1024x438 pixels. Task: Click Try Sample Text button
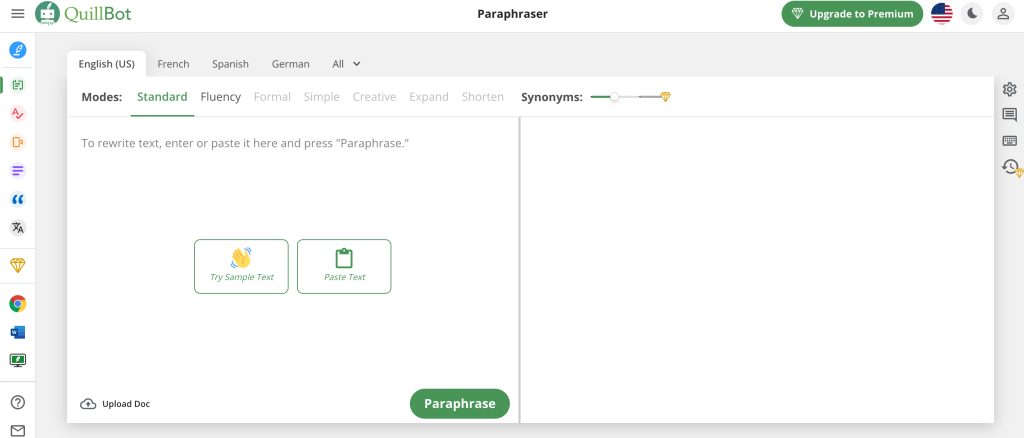click(x=241, y=266)
